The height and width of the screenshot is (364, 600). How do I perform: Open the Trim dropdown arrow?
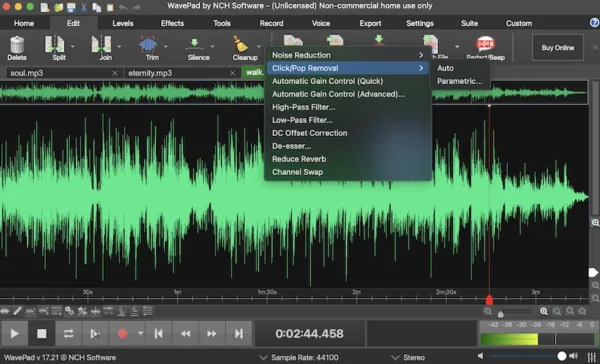[x=166, y=47]
